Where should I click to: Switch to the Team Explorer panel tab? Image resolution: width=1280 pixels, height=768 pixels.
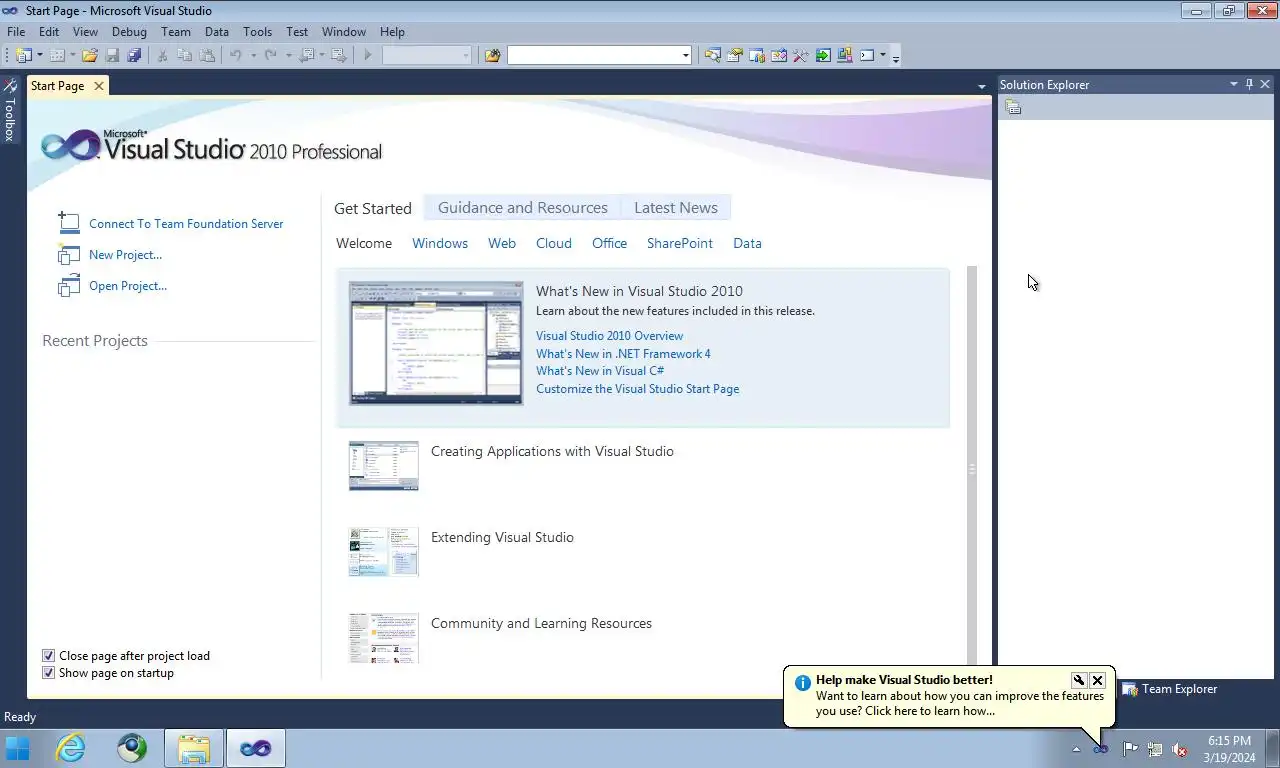1170,689
